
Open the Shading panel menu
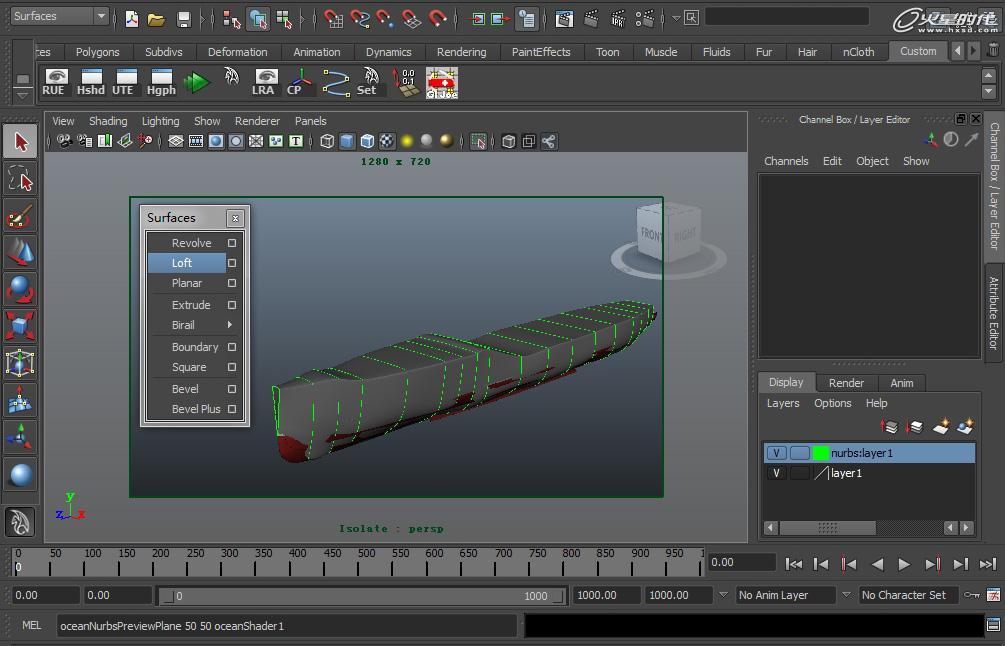tap(108, 121)
